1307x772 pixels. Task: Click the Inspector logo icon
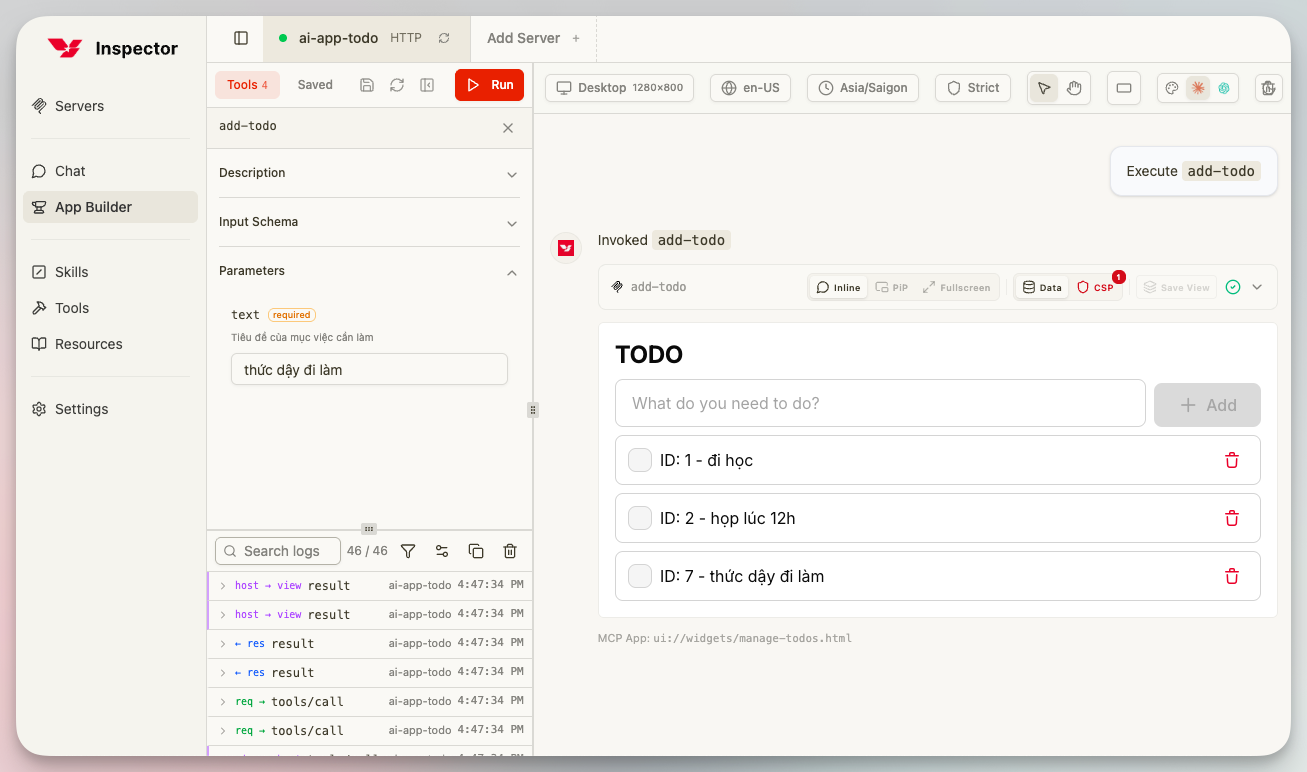65,48
